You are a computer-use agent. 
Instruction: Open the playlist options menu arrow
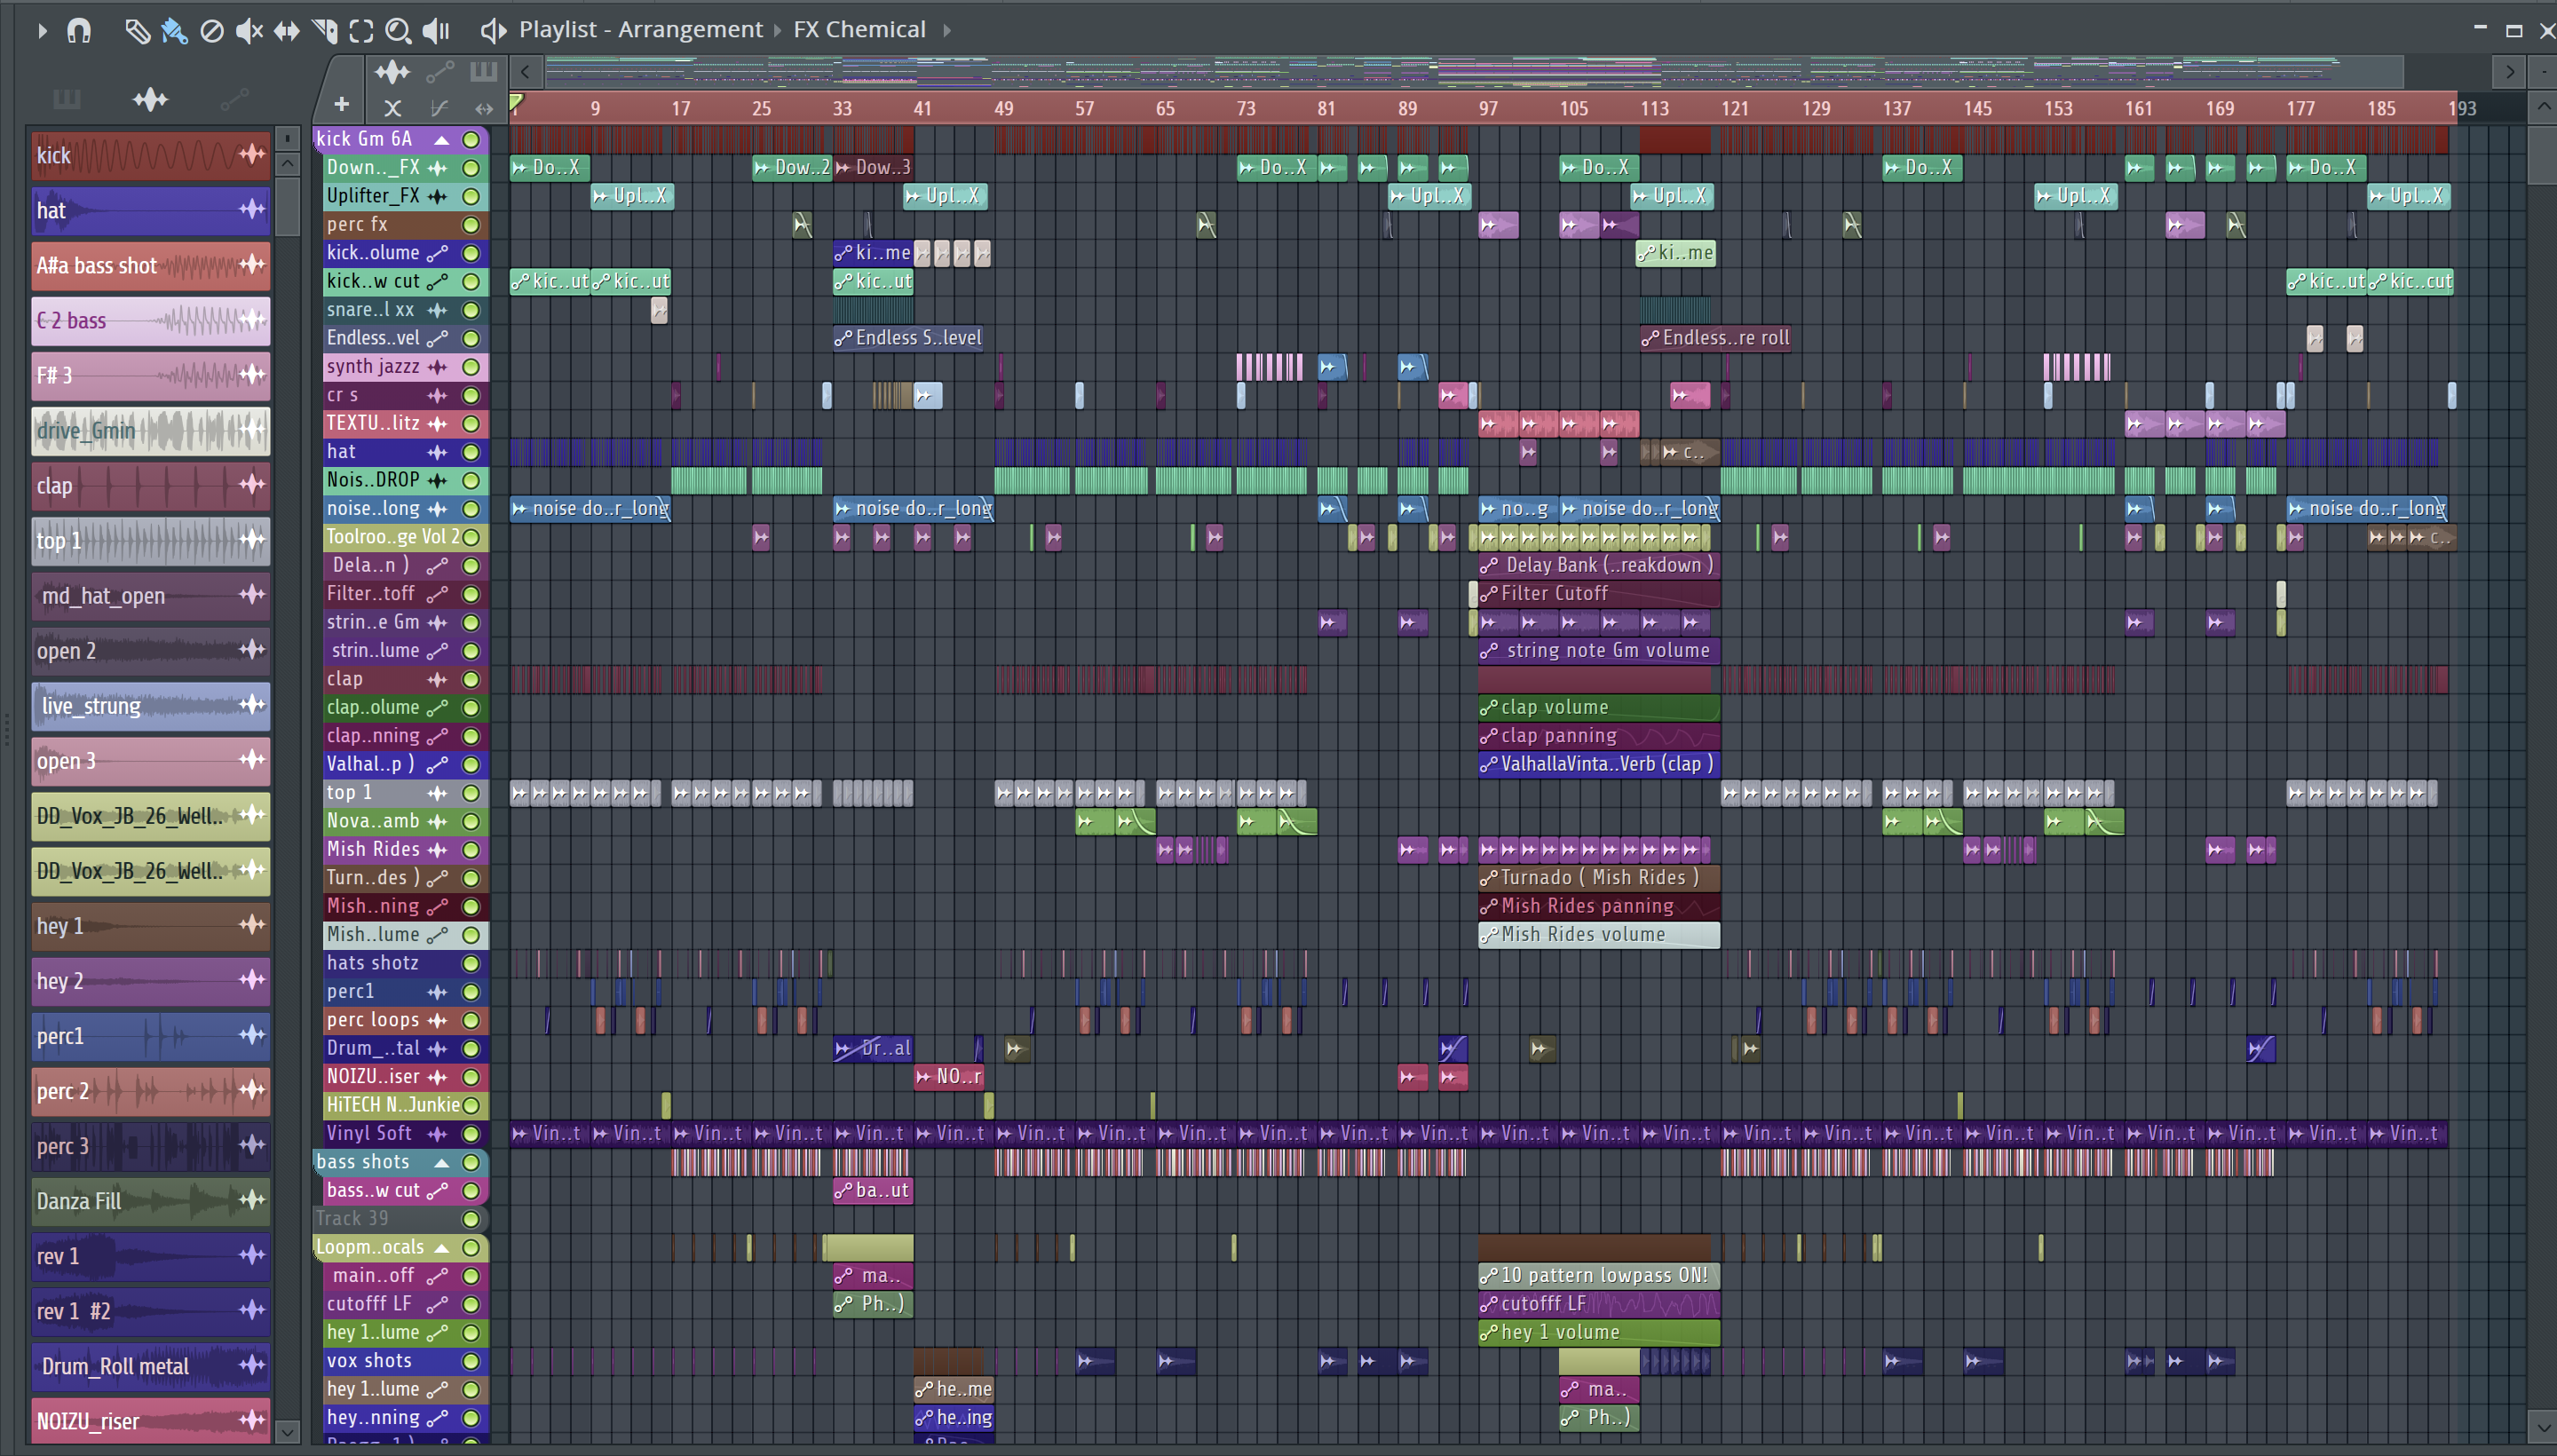(41, 30)
